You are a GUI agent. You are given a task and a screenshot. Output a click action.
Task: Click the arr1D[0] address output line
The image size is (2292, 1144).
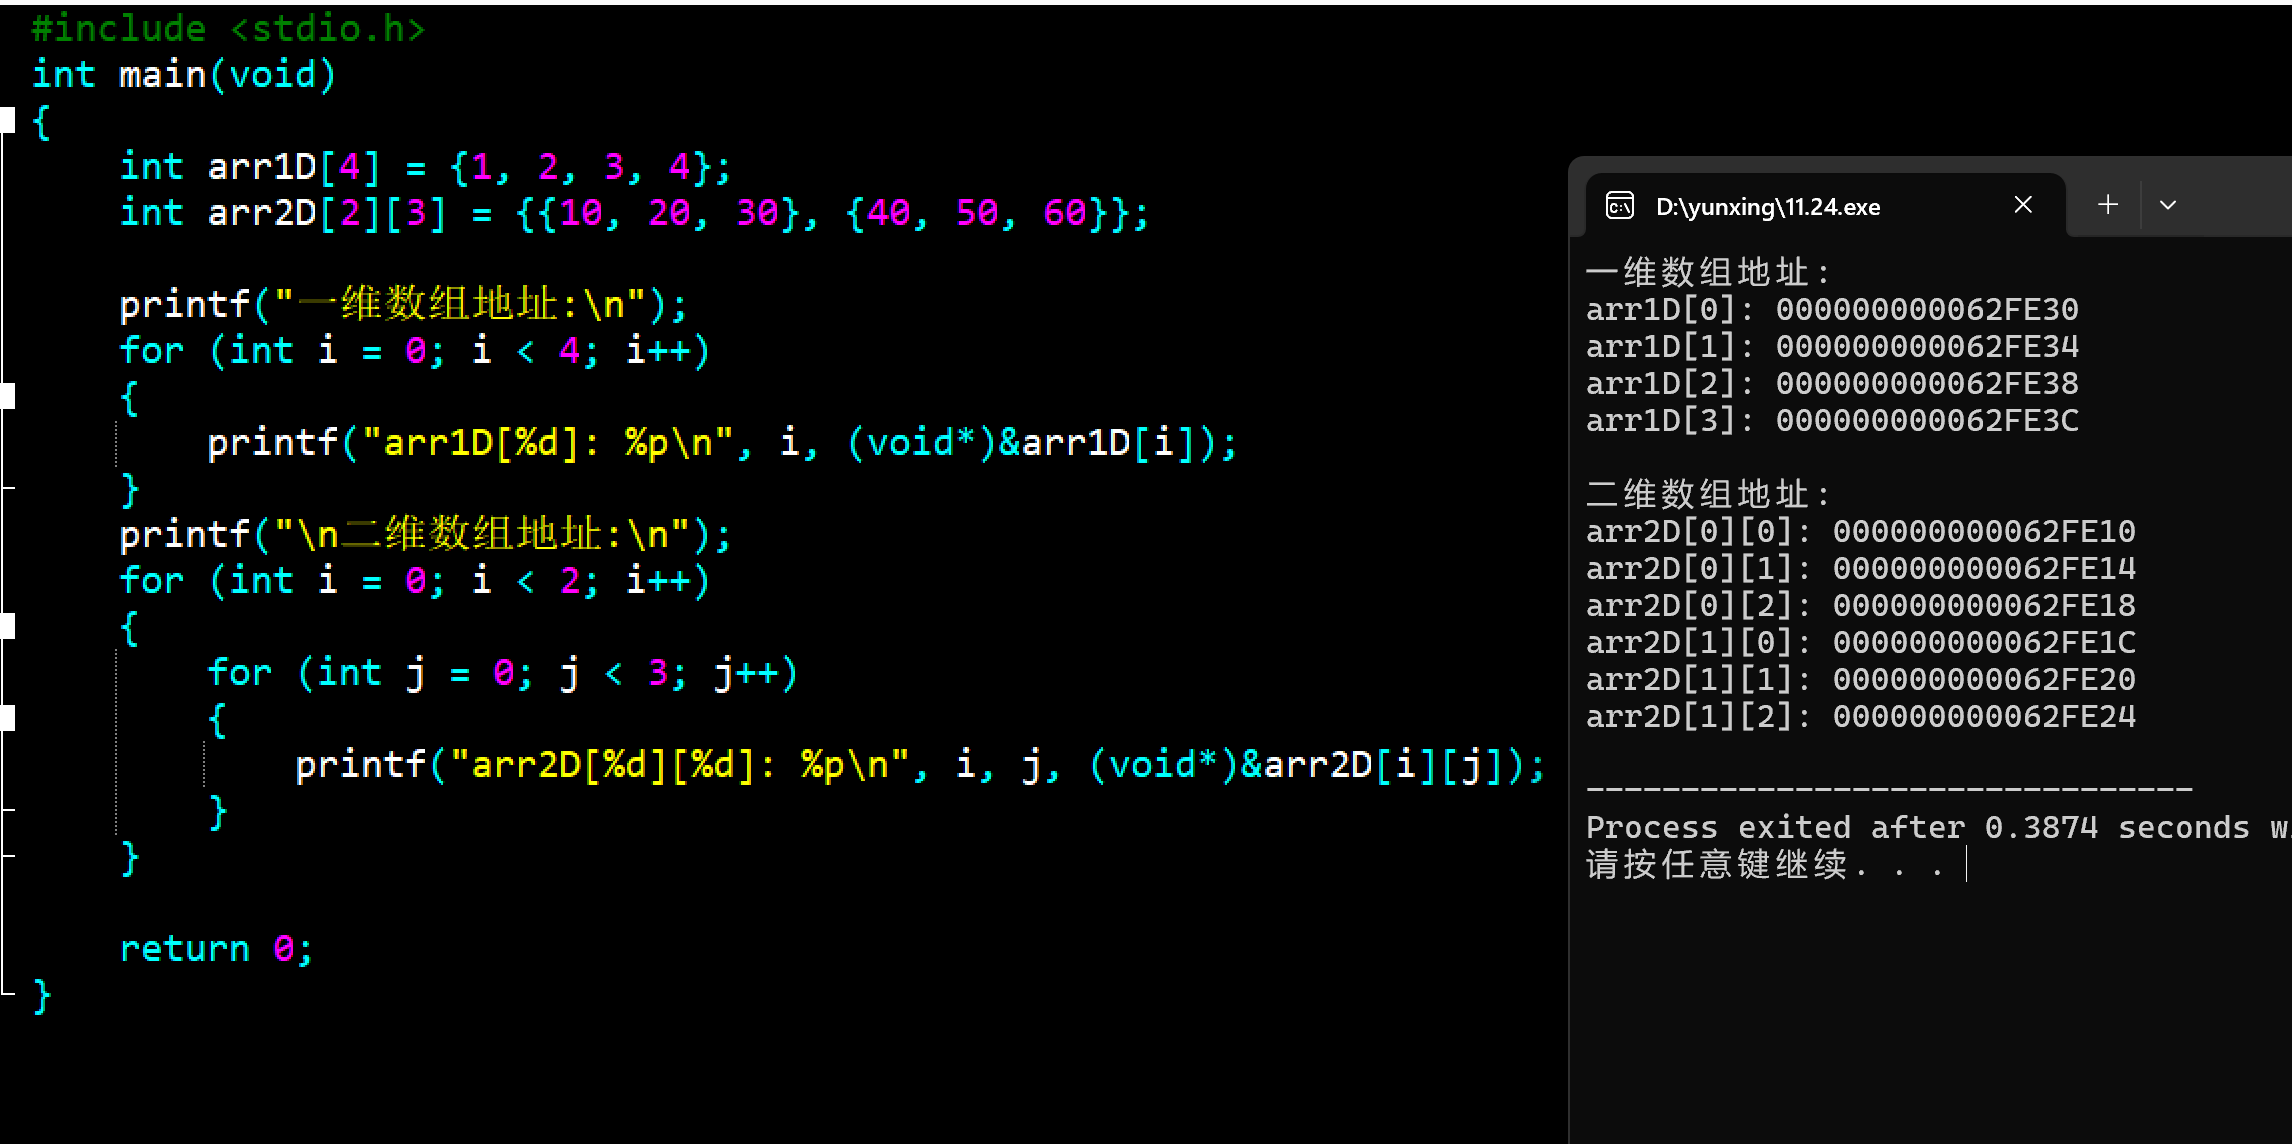tap(1831, 310)
